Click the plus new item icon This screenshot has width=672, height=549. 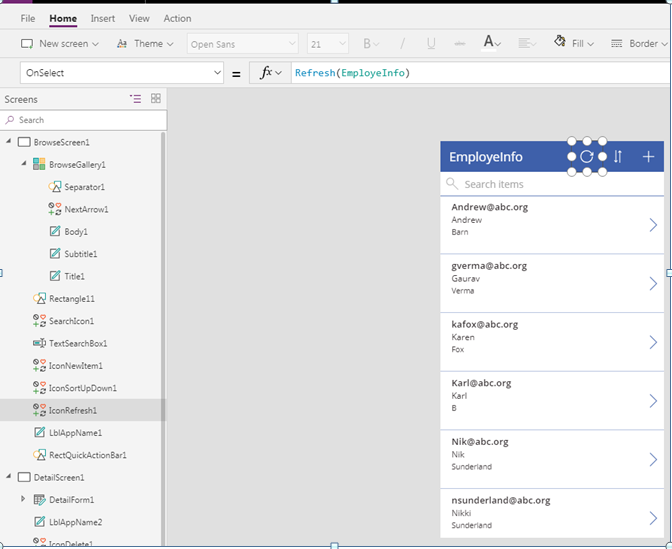coord(648,156)
